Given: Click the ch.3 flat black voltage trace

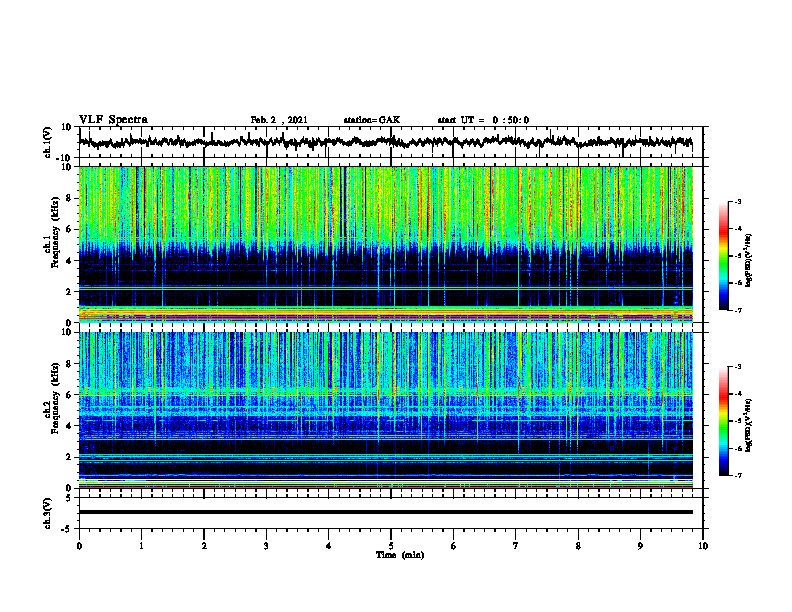Looking at the screenshot, I should [385, 512].
